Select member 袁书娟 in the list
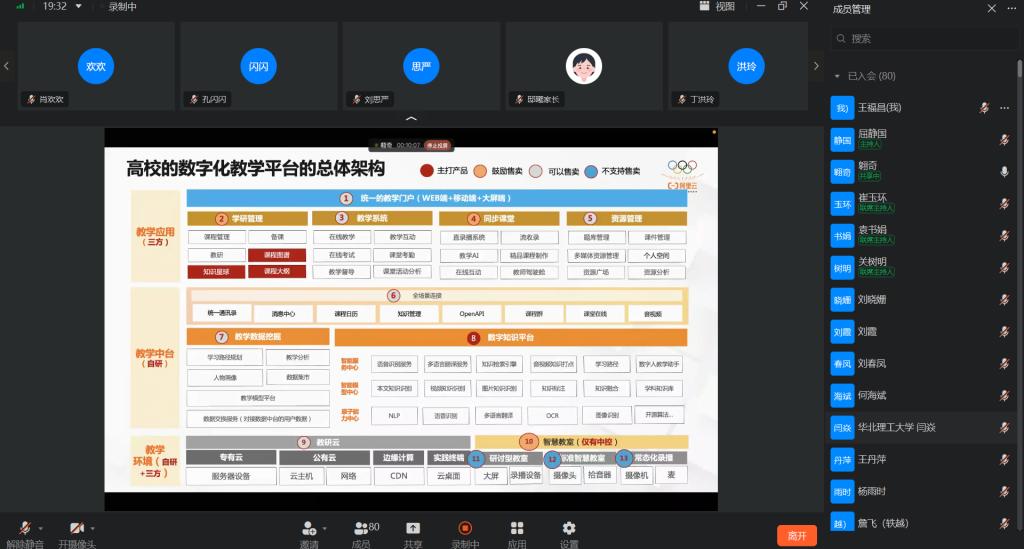The height and width of the screenshot is (549, 1024). click(x=921, y=236)
